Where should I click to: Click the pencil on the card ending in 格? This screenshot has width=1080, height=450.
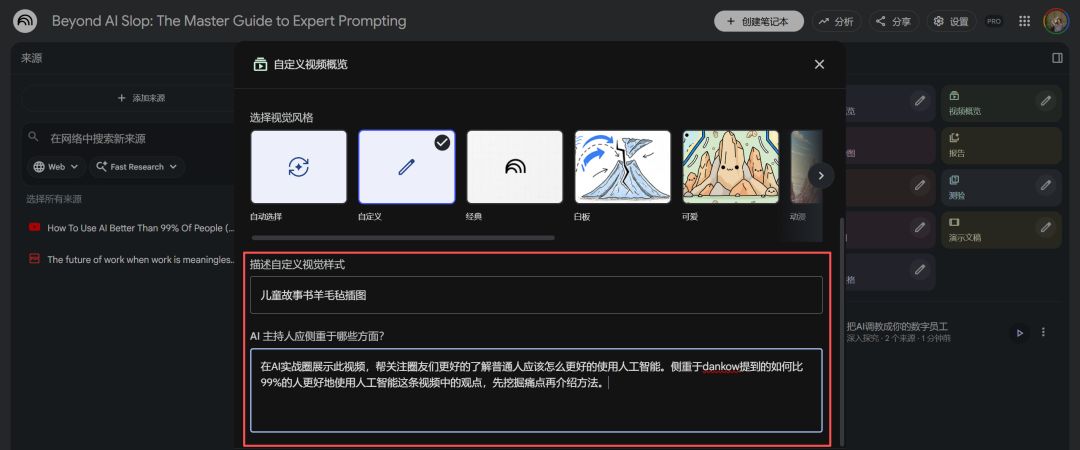[x=920, y=269]
